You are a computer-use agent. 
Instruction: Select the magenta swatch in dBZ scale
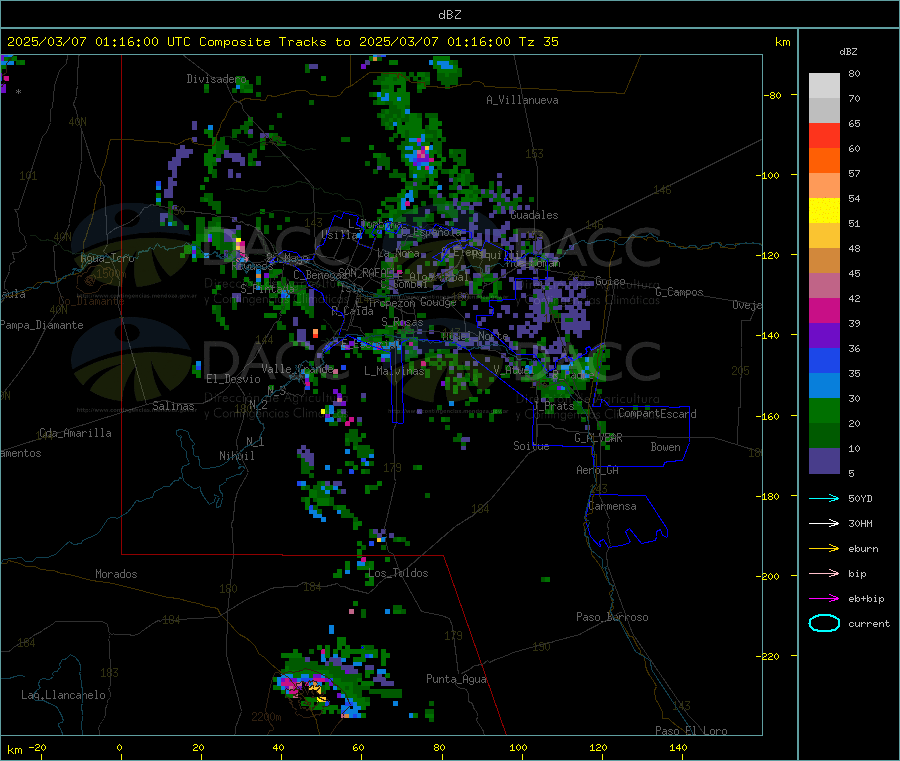tap(824, 310)
